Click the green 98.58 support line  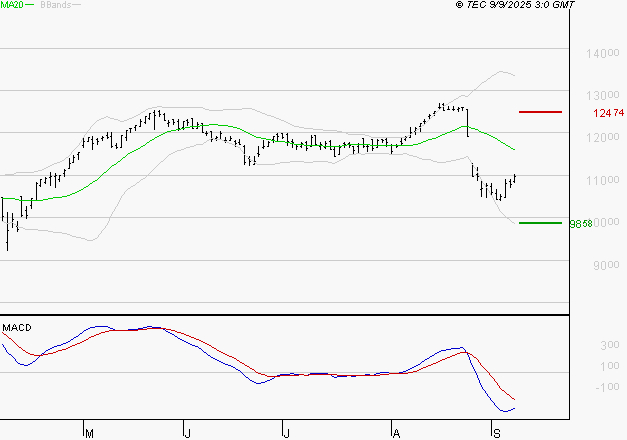(540, 223)
